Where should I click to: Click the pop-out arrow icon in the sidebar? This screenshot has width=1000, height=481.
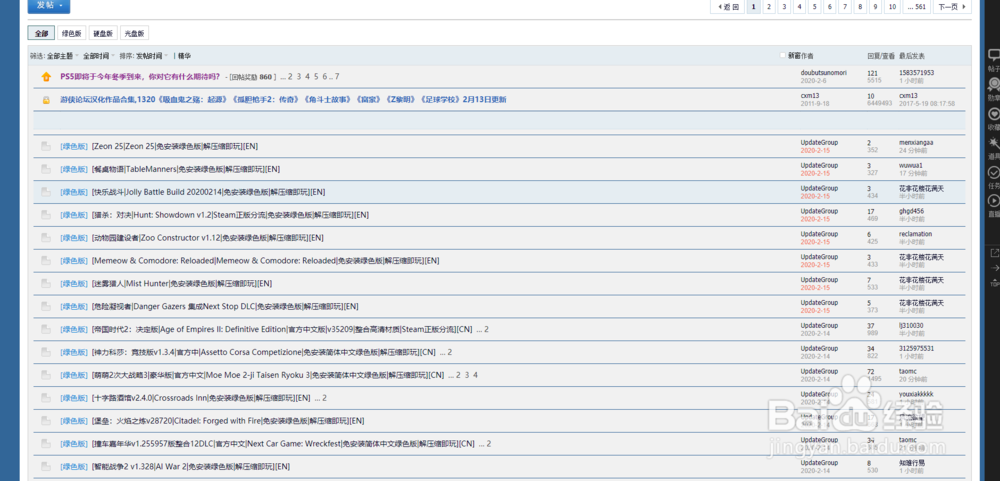coord(994,253)
